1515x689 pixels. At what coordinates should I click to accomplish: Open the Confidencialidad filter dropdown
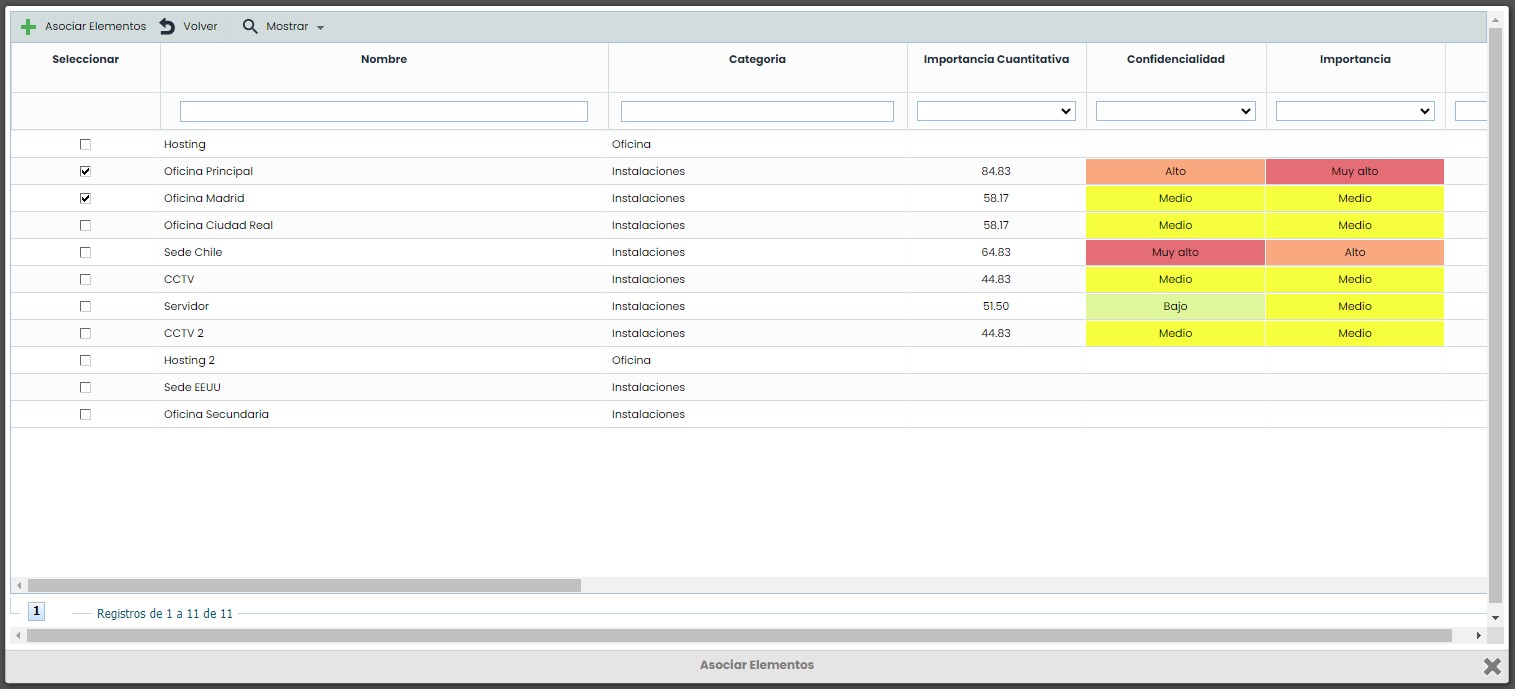click(1175, 111)
